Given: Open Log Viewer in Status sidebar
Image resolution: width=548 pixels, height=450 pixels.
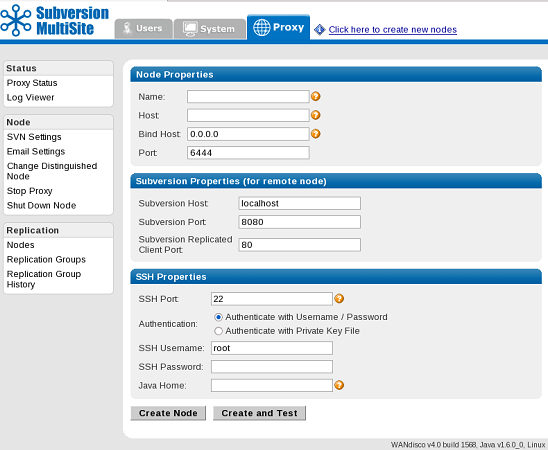Looking at the screenshot, I should pos(30,97).
